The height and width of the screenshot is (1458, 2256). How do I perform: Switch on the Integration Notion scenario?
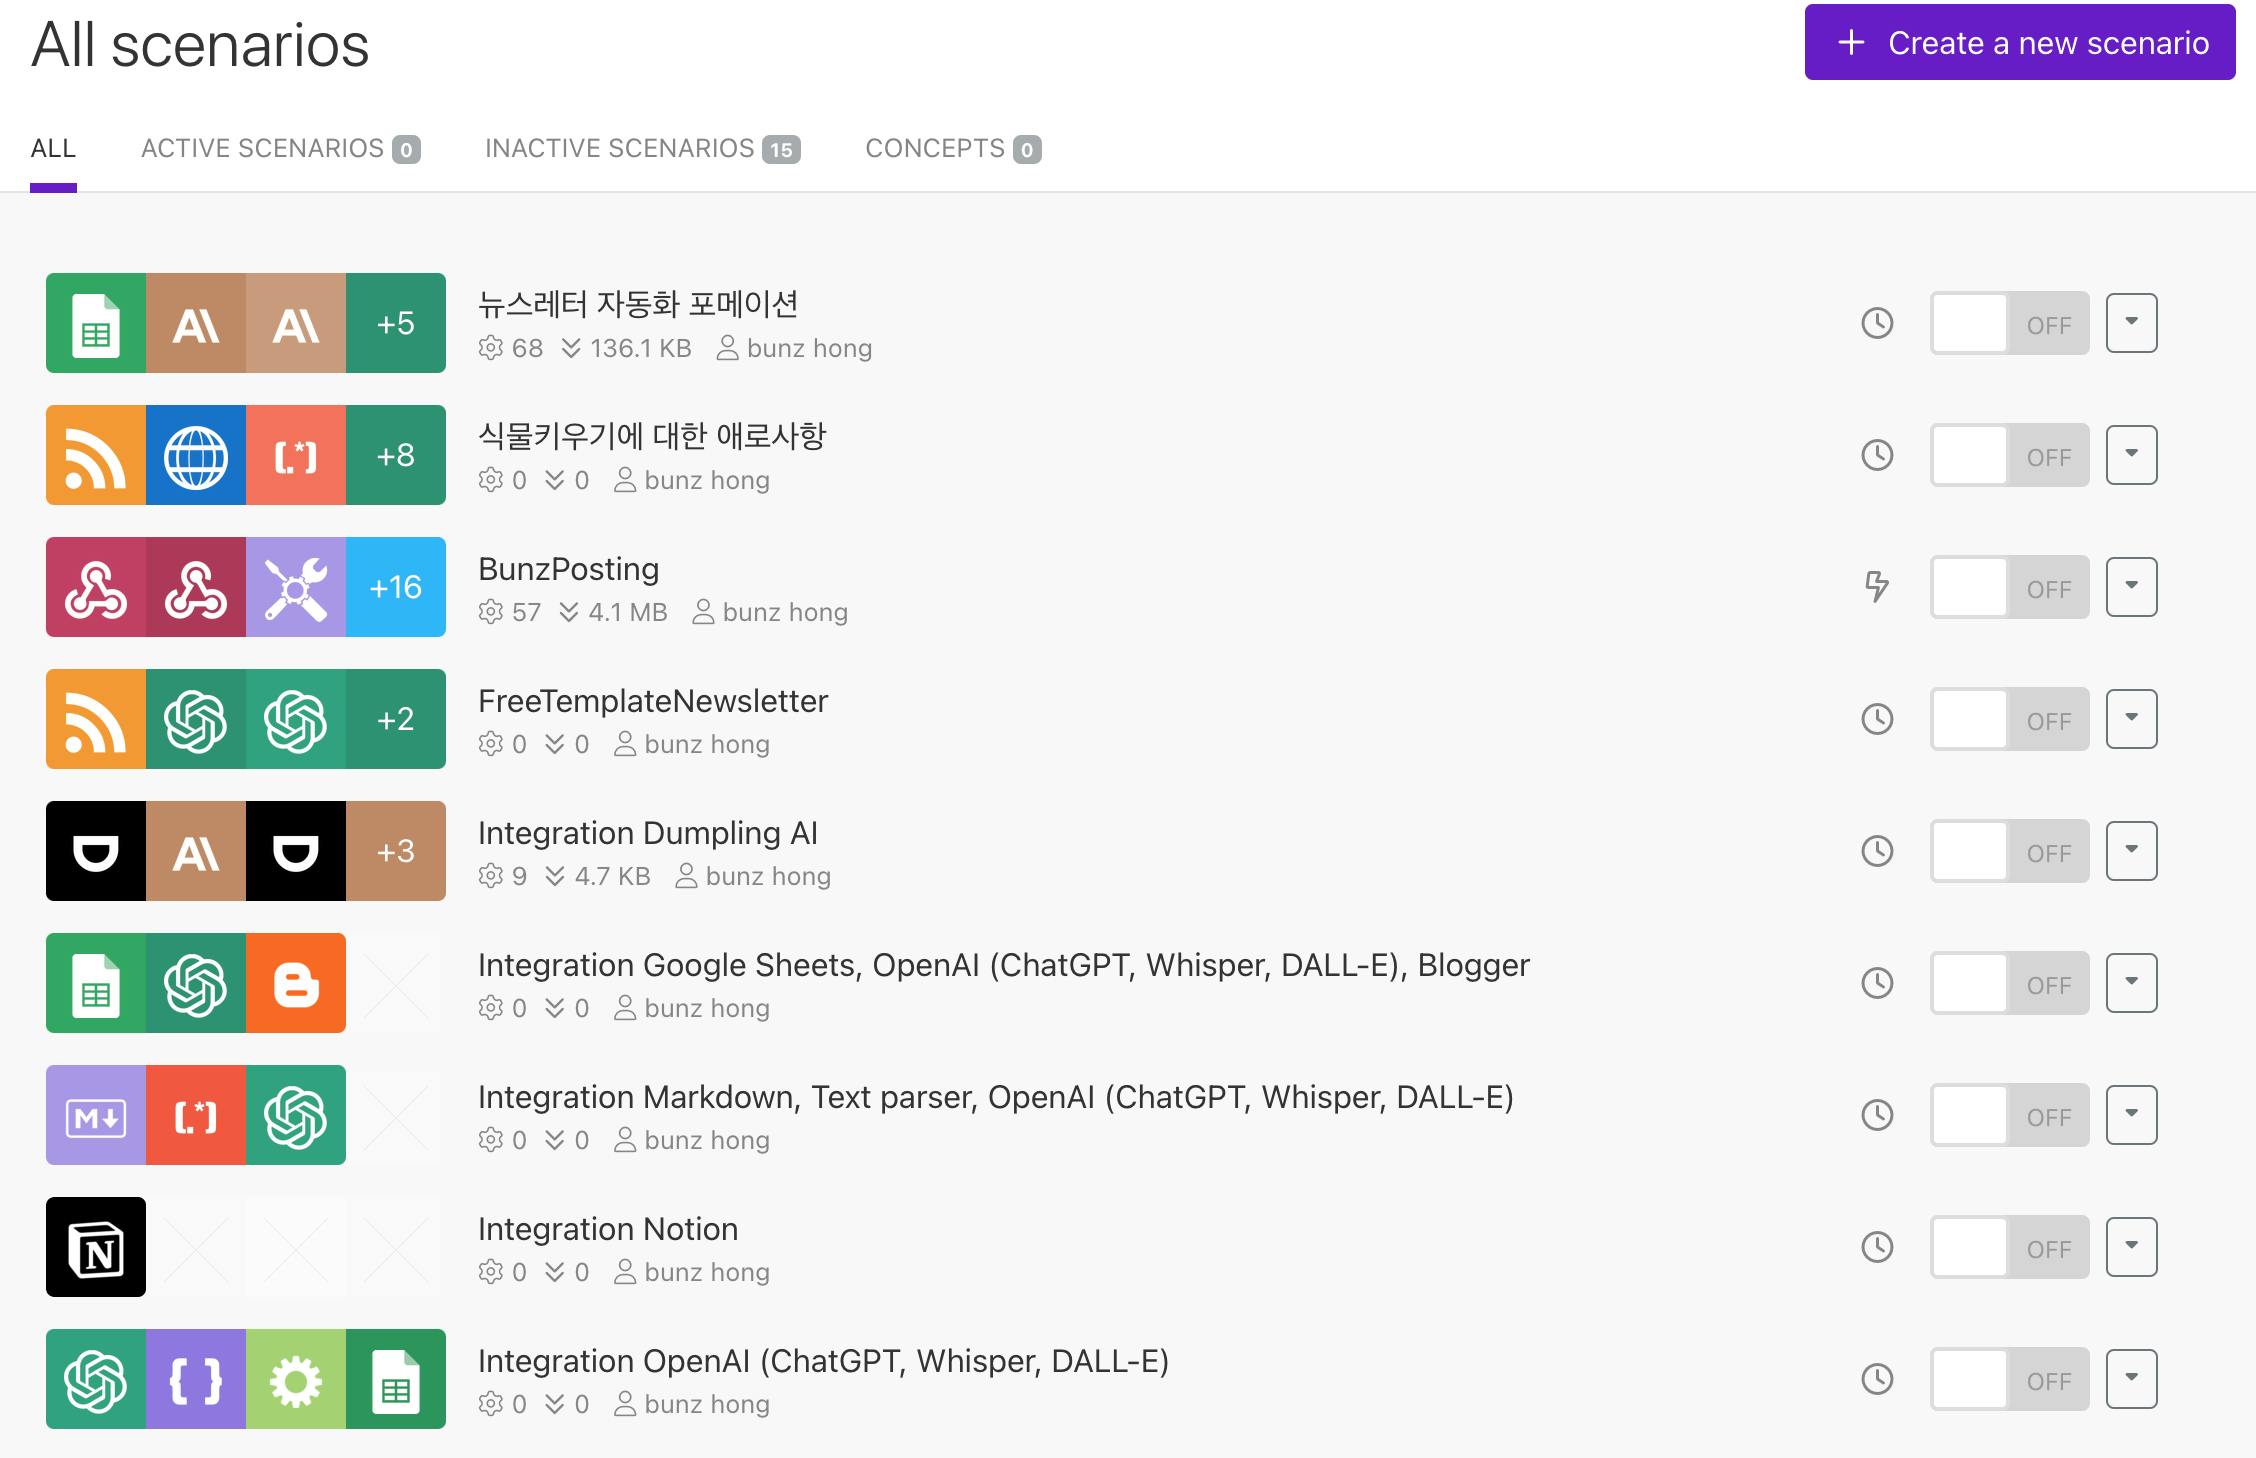(2009, 1247)
